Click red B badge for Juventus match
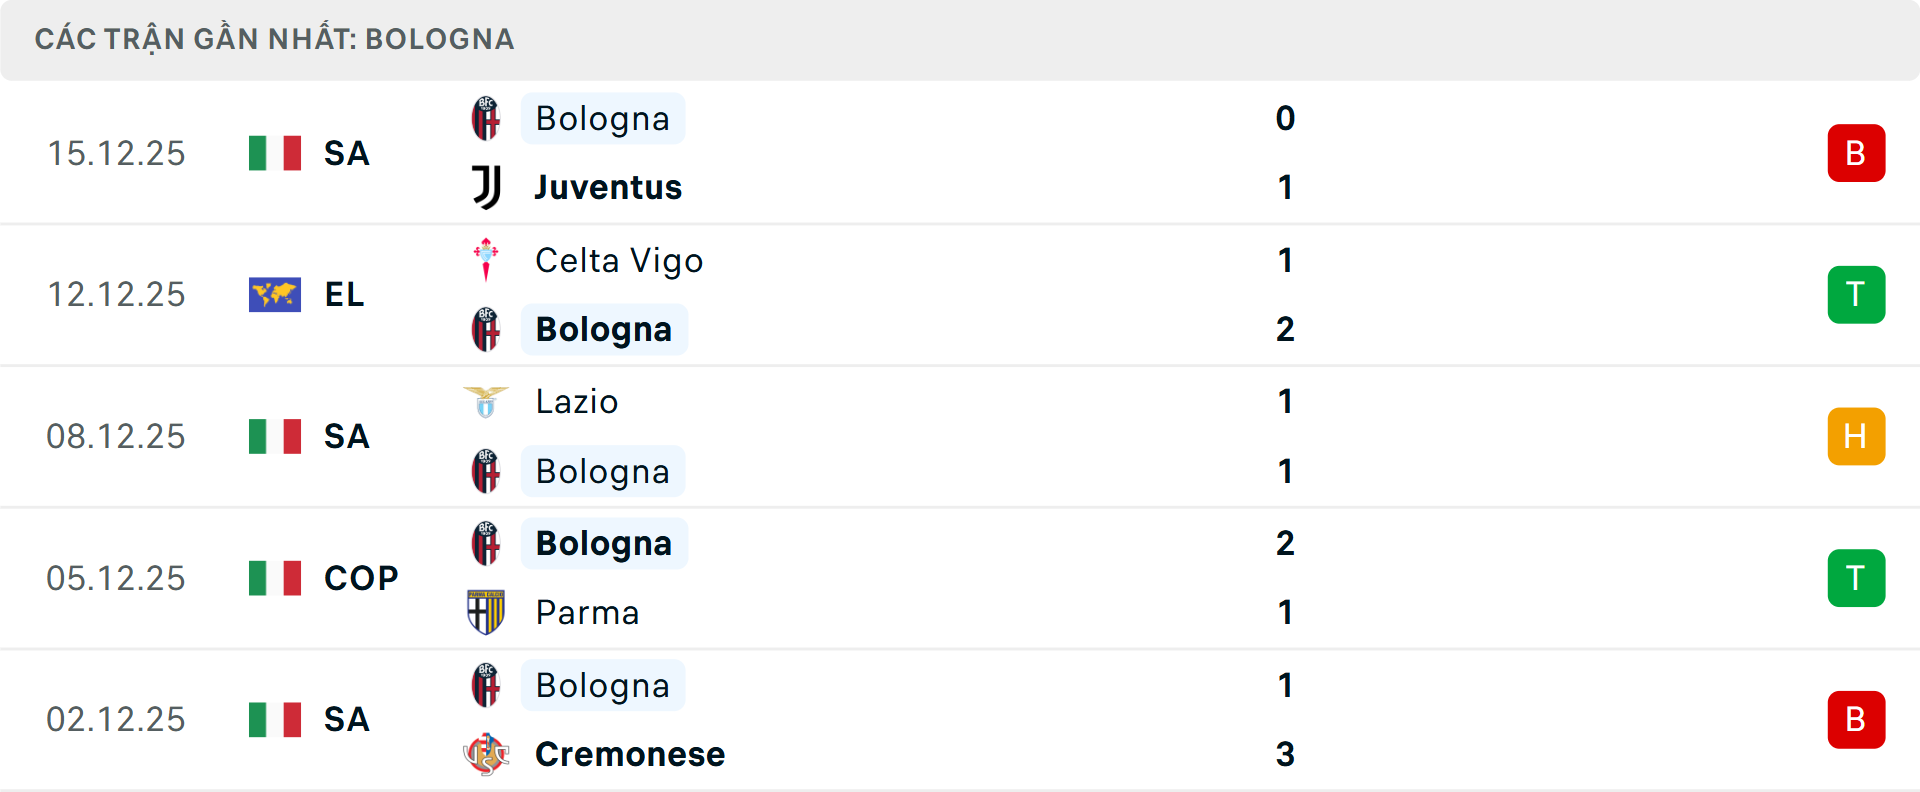Image resolution: width=1920 pixels, height=792 pixels. tap(1856, 153)
